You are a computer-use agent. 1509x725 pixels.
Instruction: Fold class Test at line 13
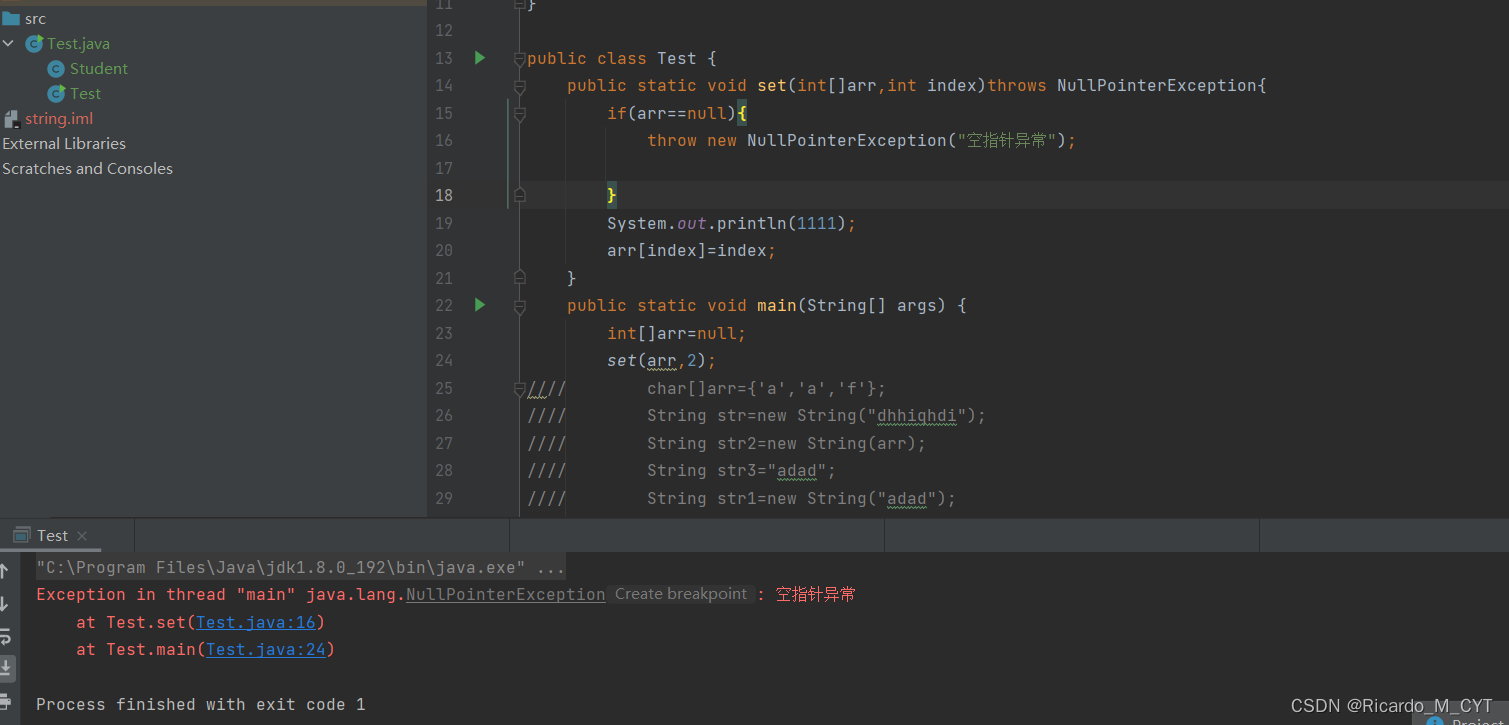(519, 58)
